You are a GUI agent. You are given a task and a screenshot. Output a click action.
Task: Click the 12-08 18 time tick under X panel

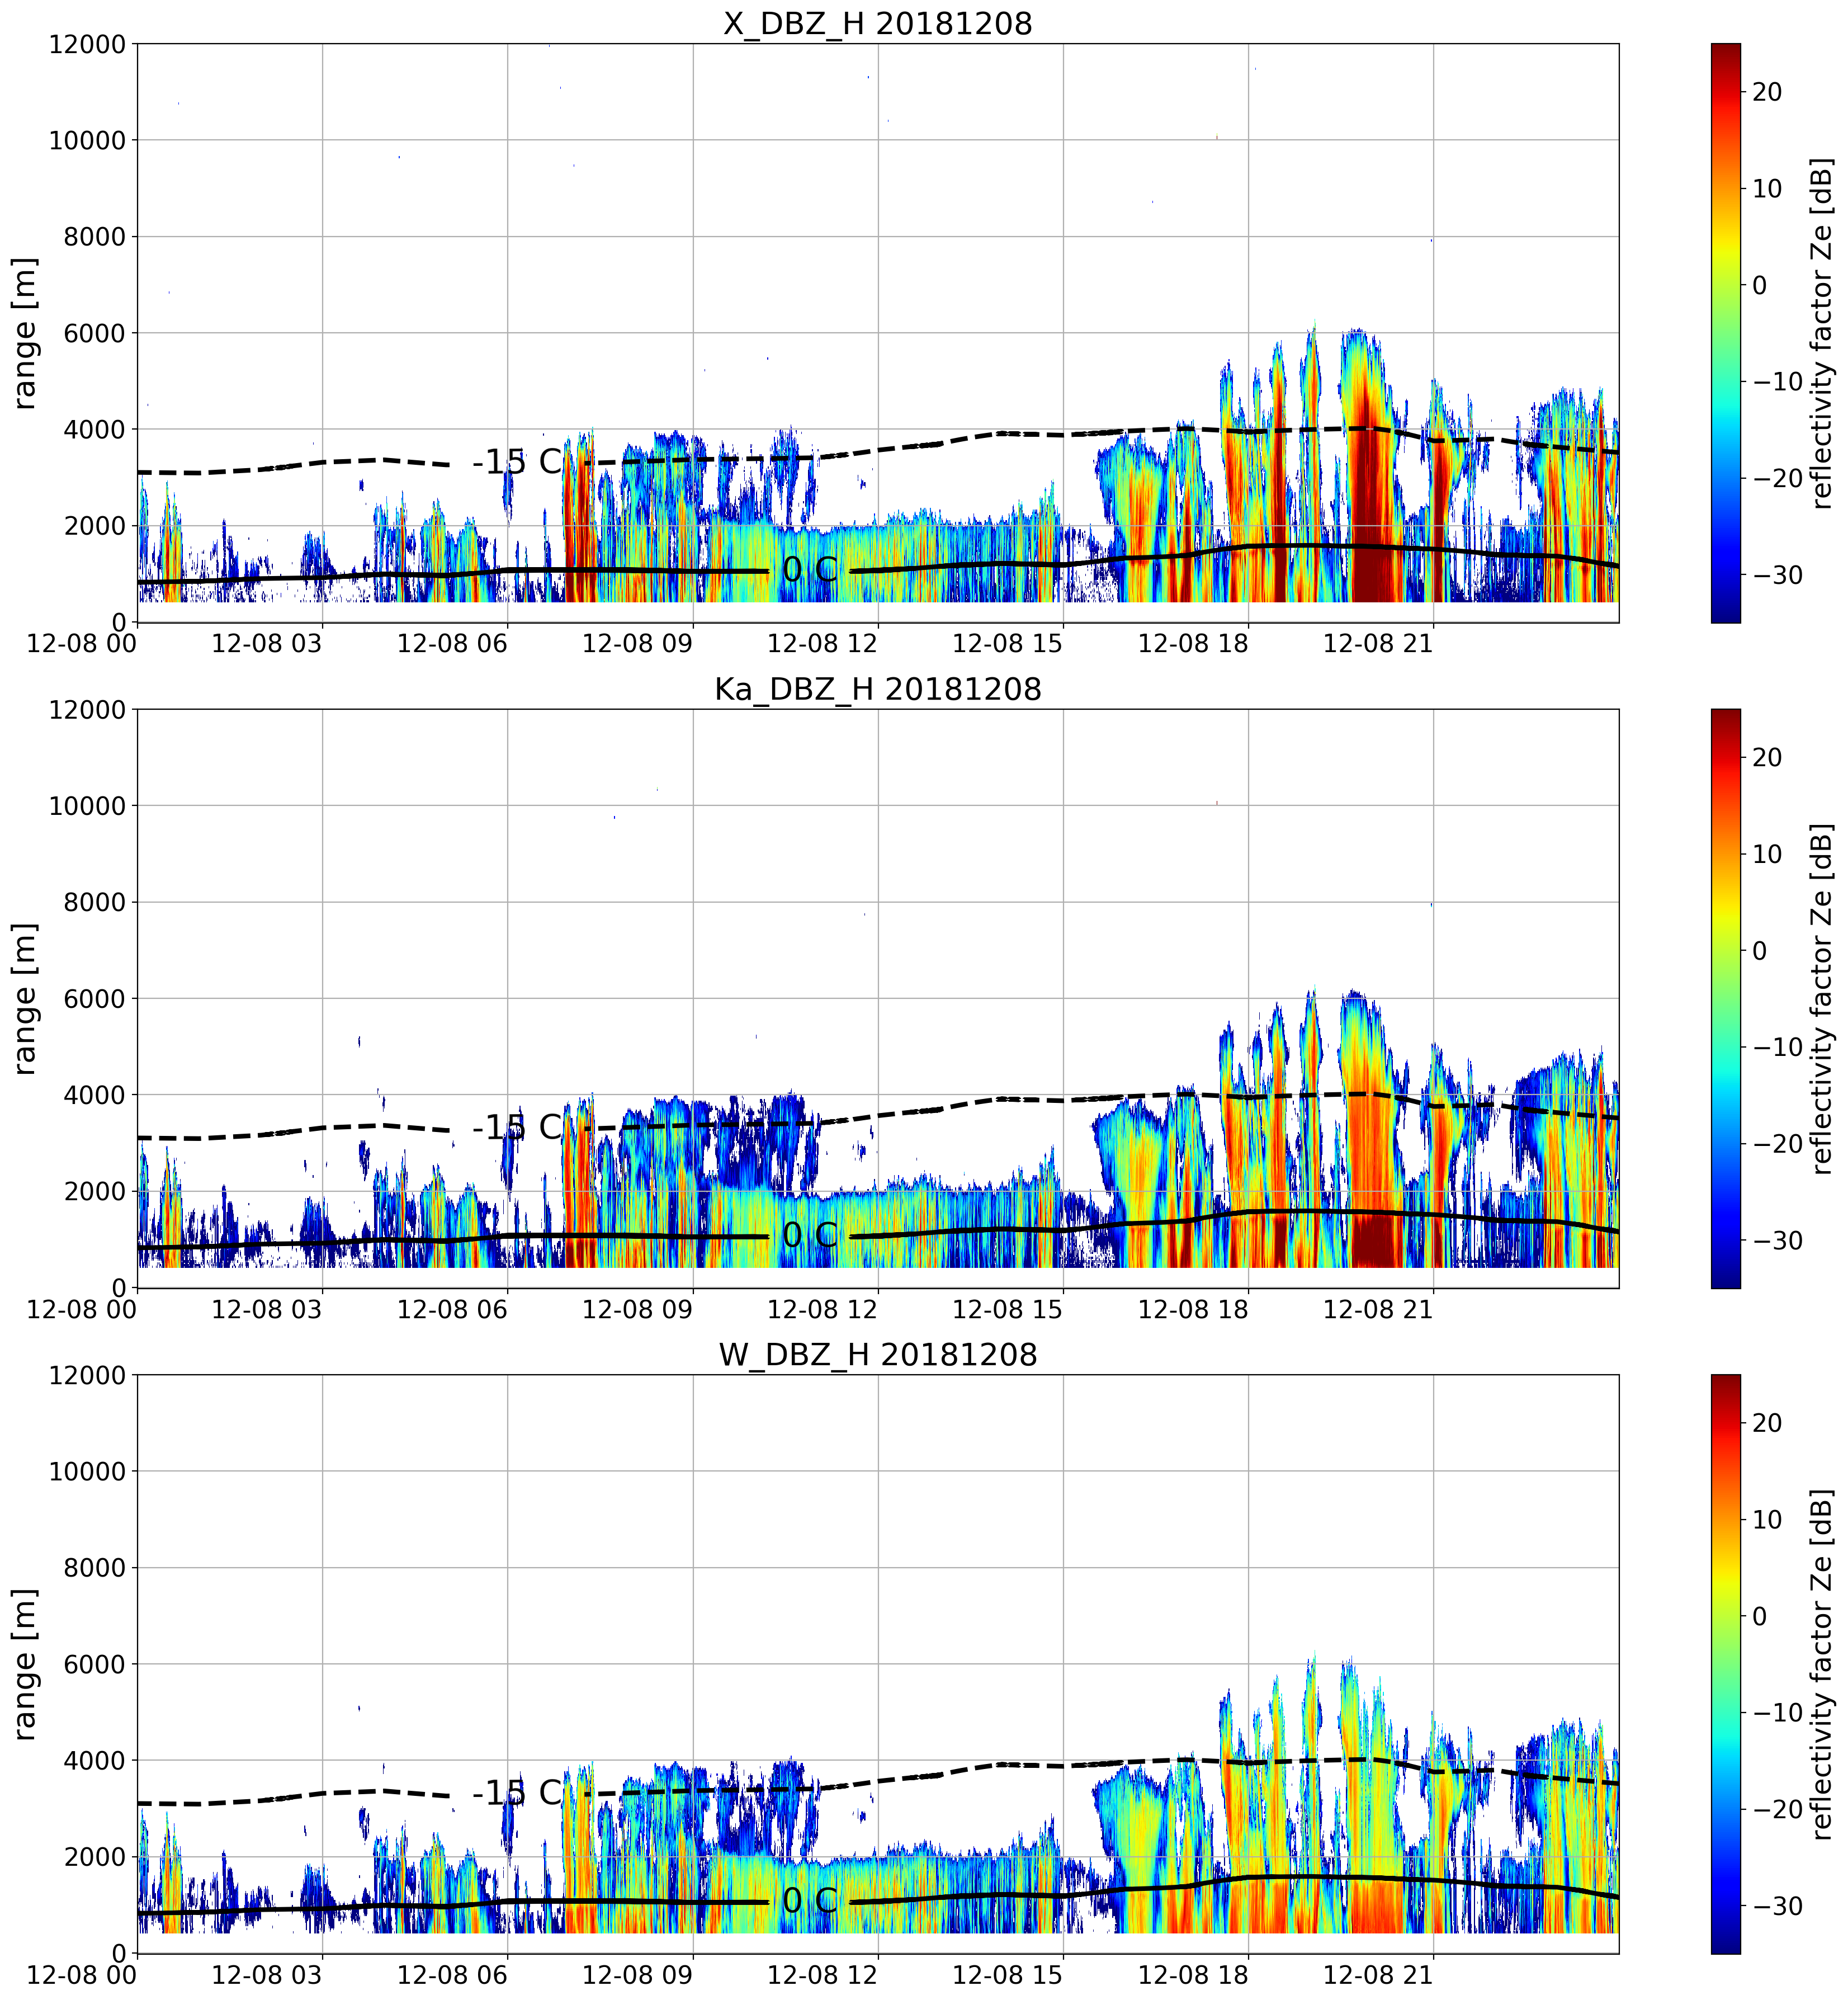(1193, 644)
